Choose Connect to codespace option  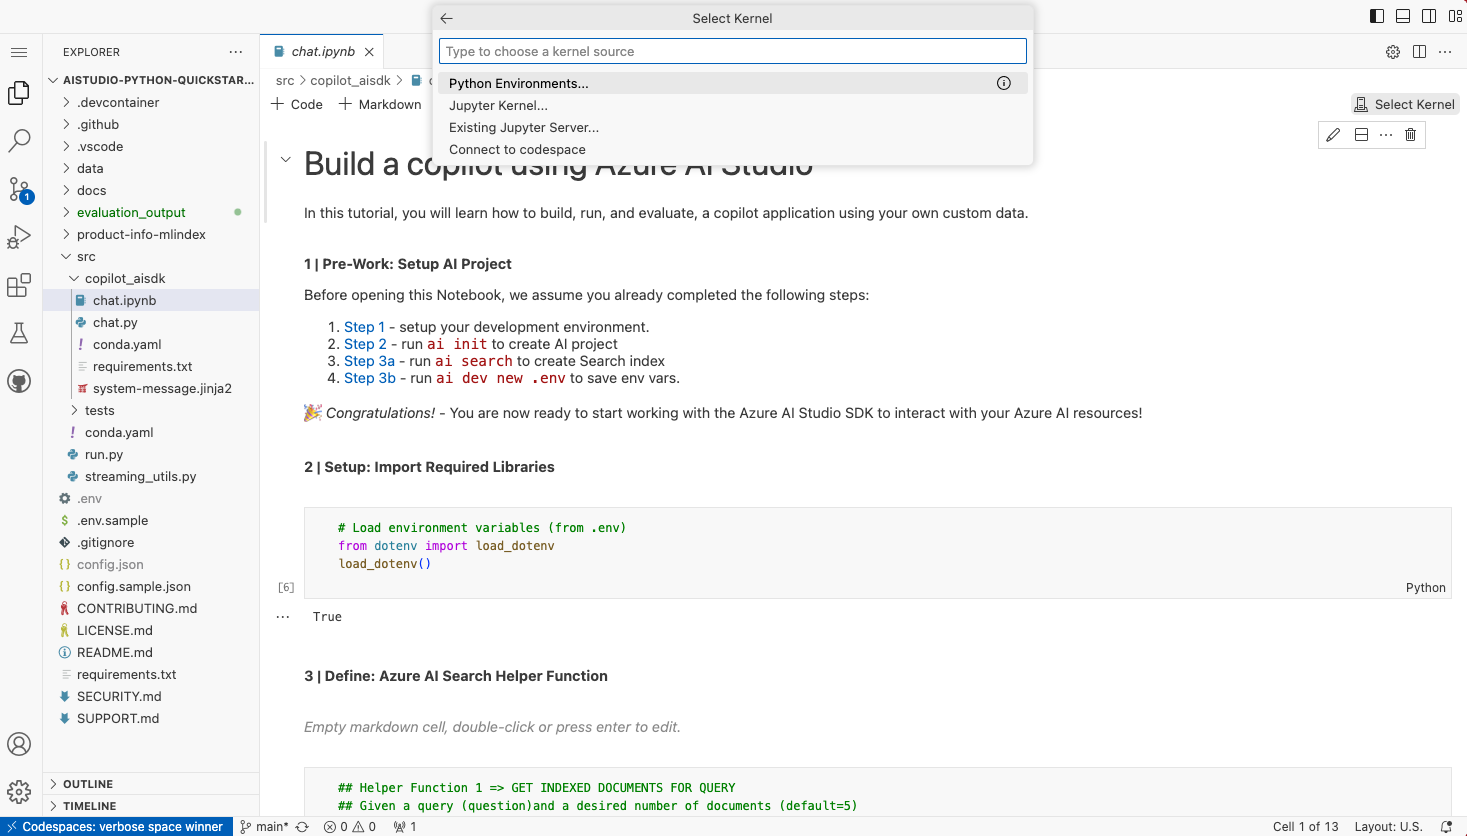point(733,149)
